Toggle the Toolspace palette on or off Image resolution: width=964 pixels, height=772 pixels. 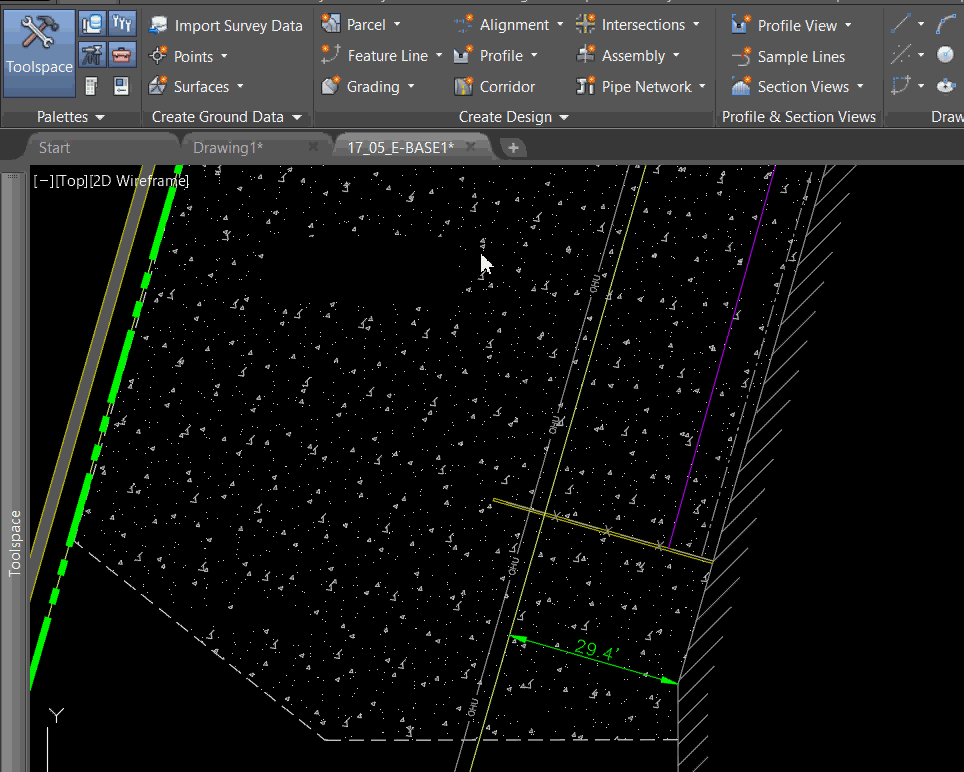tap(38, 50)
